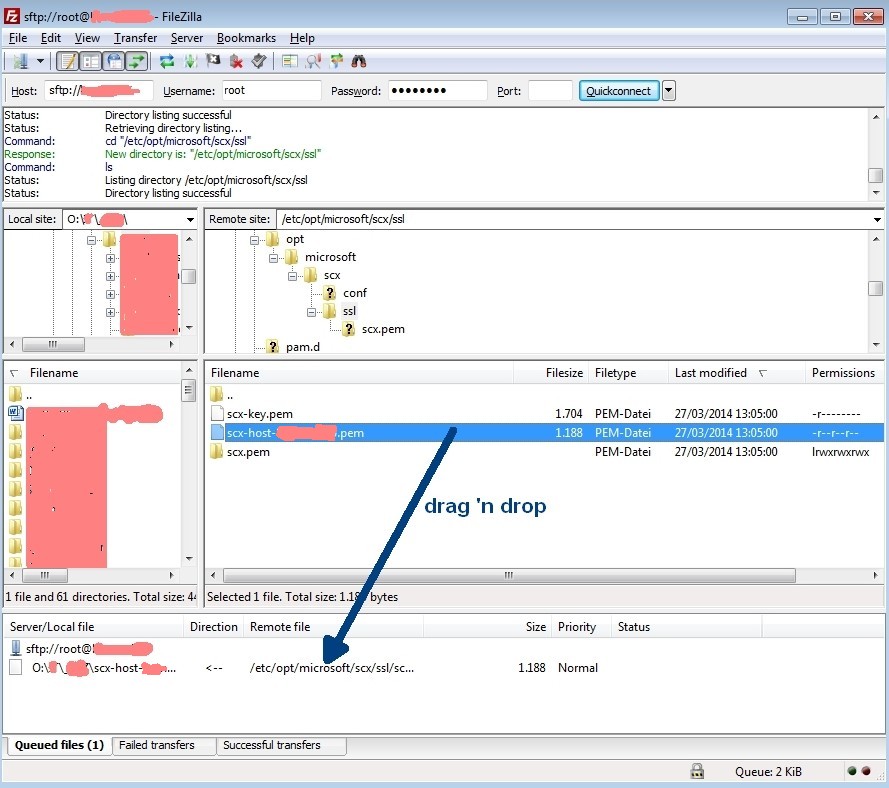Click the Password input field
889x788 pixels.
click(x=437, y=91)
